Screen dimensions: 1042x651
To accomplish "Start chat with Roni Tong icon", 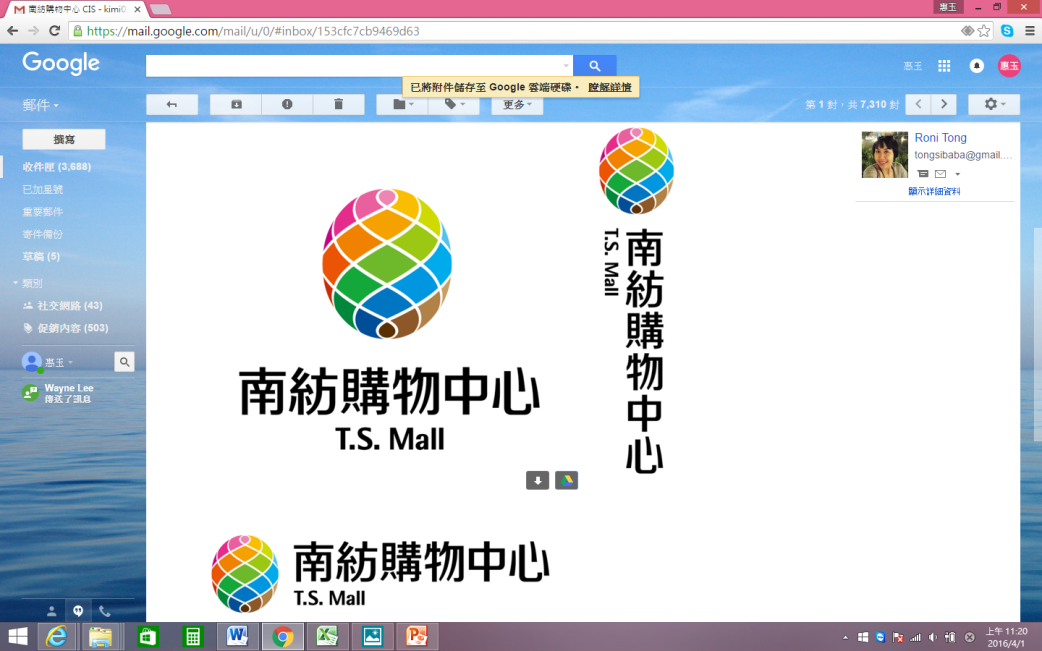I will pyautogui.click(x=923, y=174).
